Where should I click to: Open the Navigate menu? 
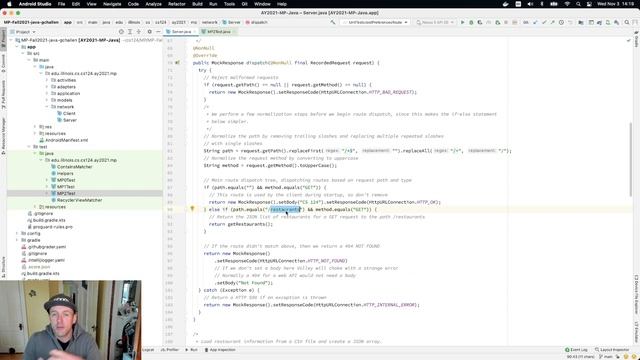(112, 4)
